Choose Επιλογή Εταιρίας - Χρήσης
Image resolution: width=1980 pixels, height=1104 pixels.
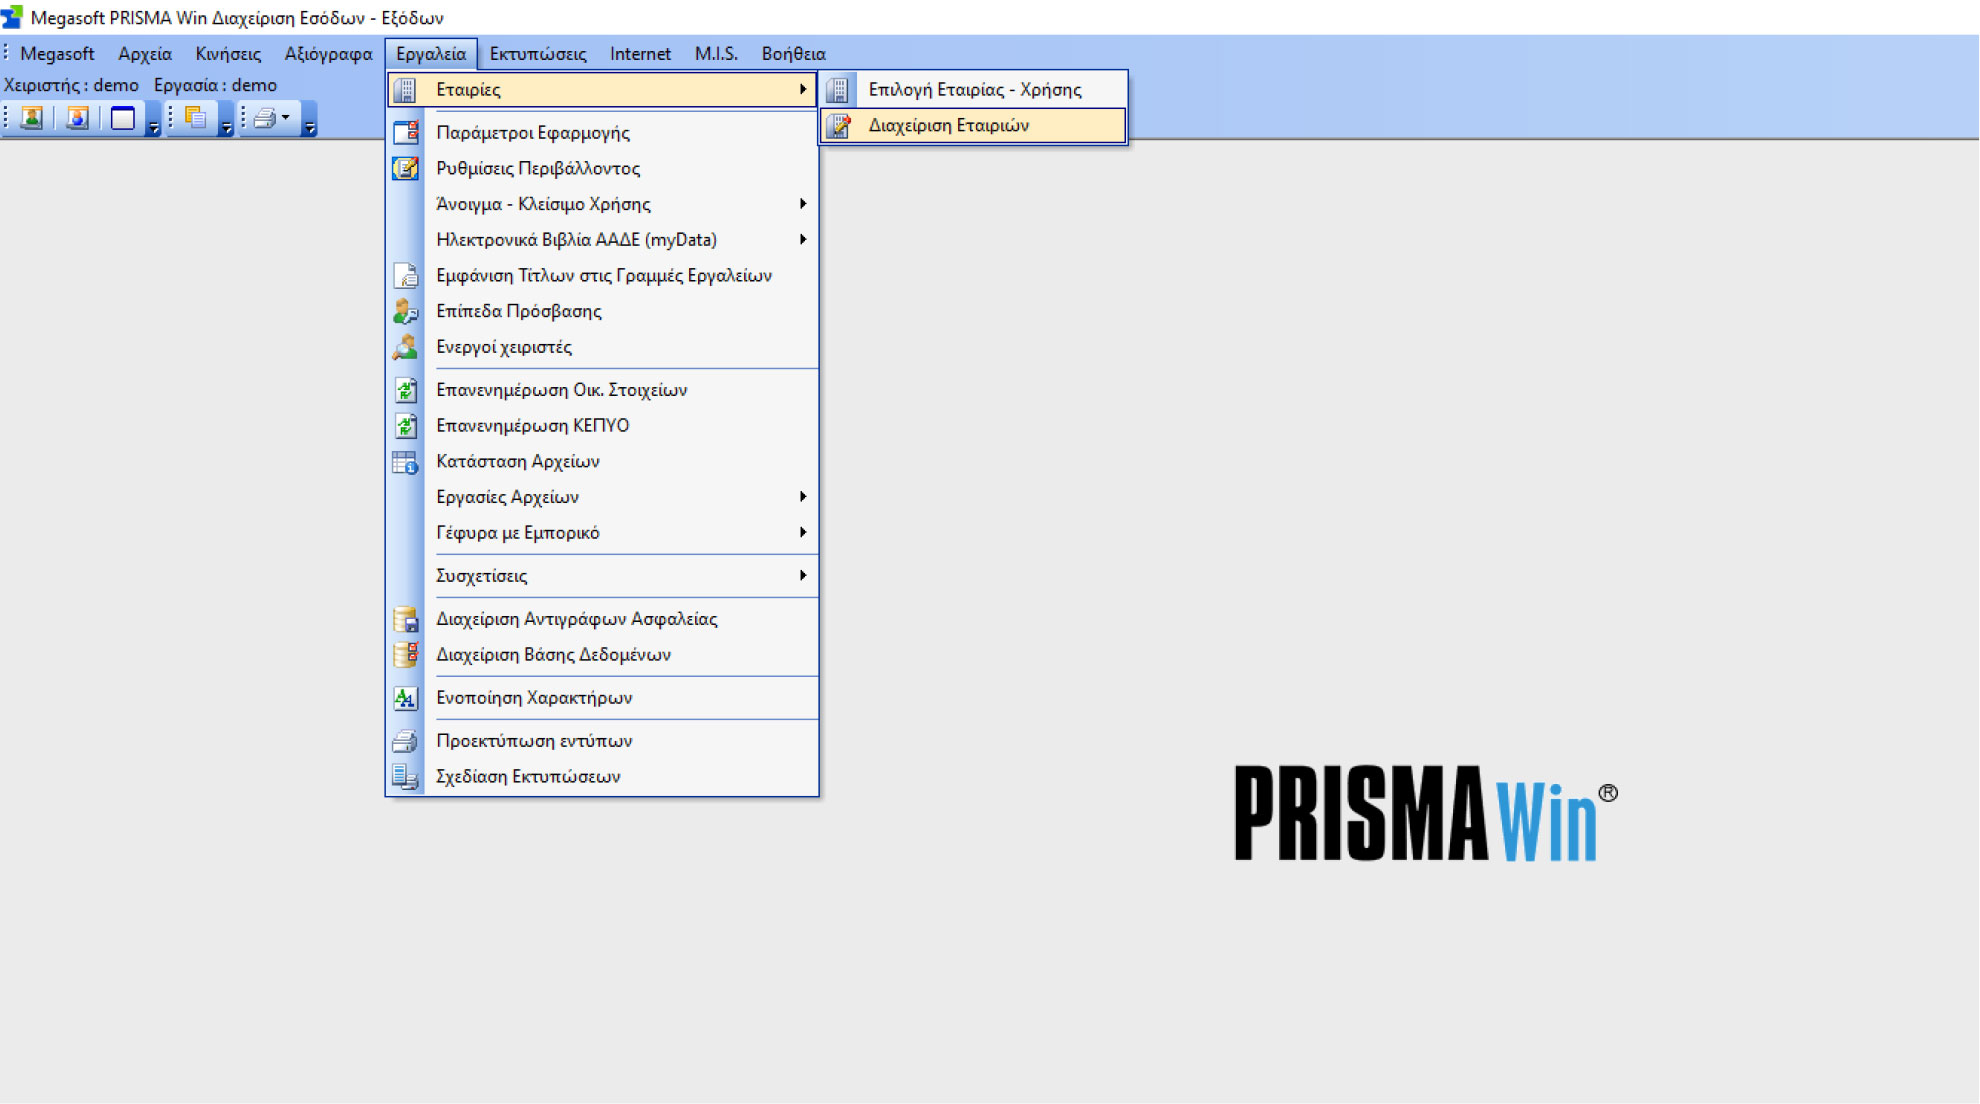pos(974,89)
